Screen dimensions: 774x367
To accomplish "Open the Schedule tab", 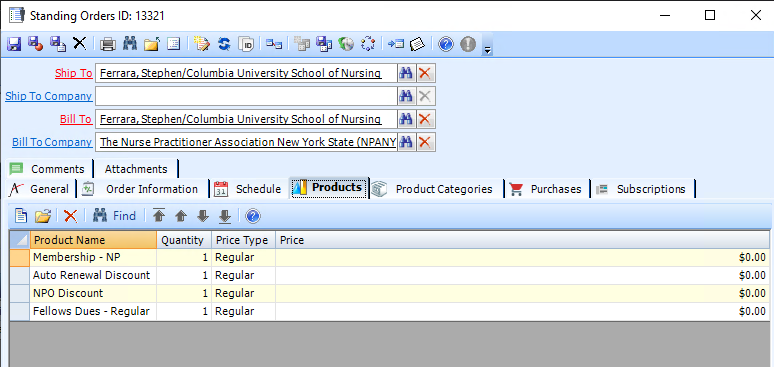I will [249, 189].
